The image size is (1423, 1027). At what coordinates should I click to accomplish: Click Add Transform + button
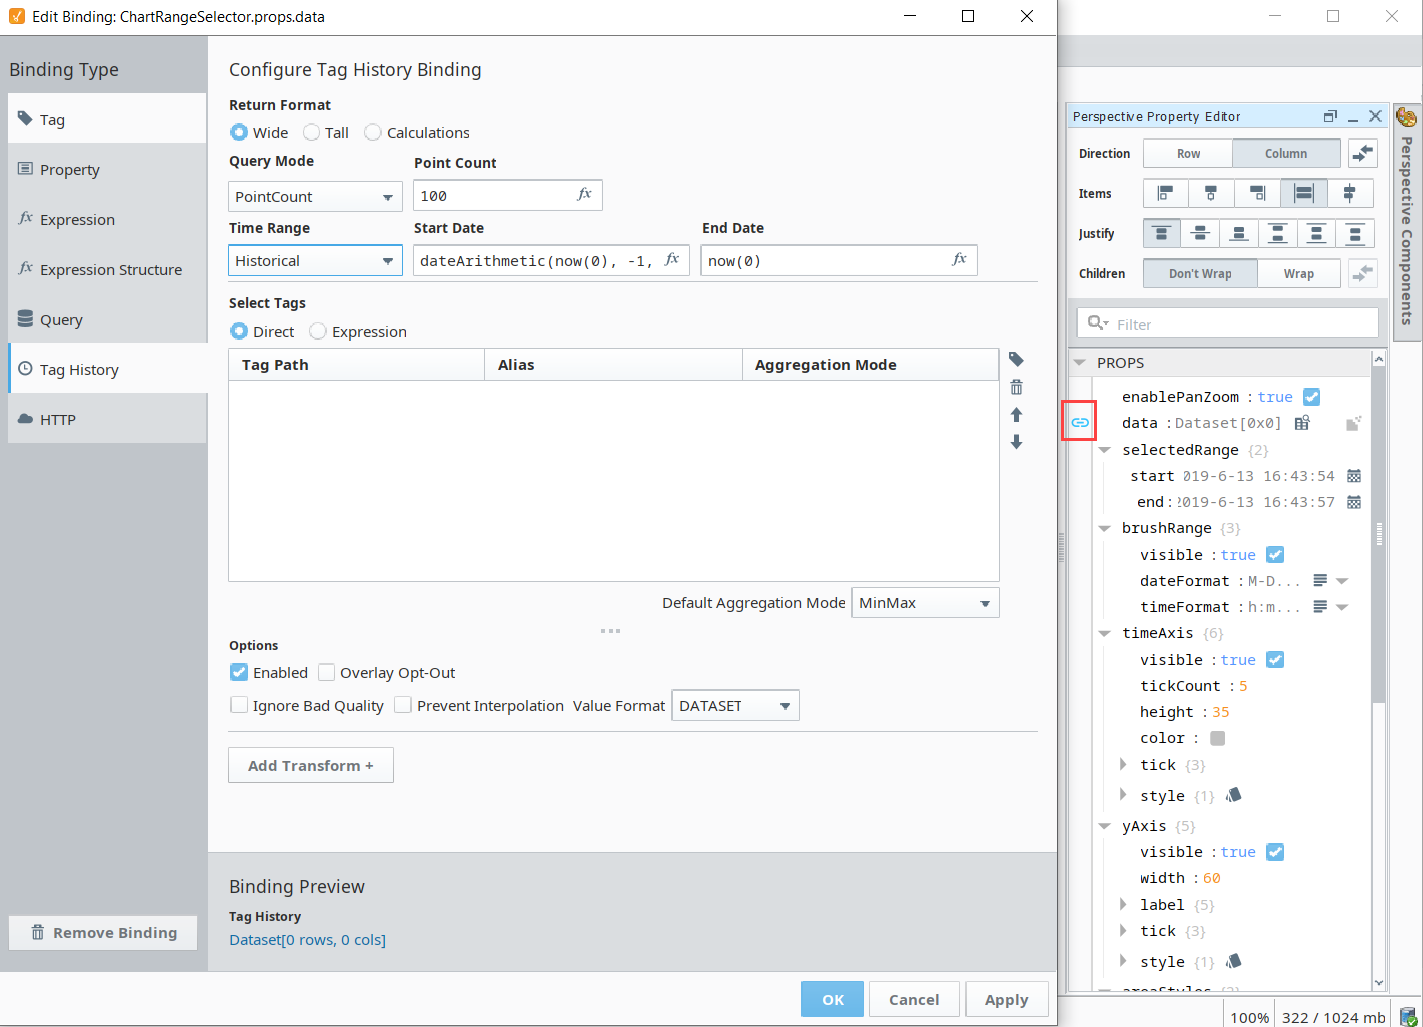(311, 765)
